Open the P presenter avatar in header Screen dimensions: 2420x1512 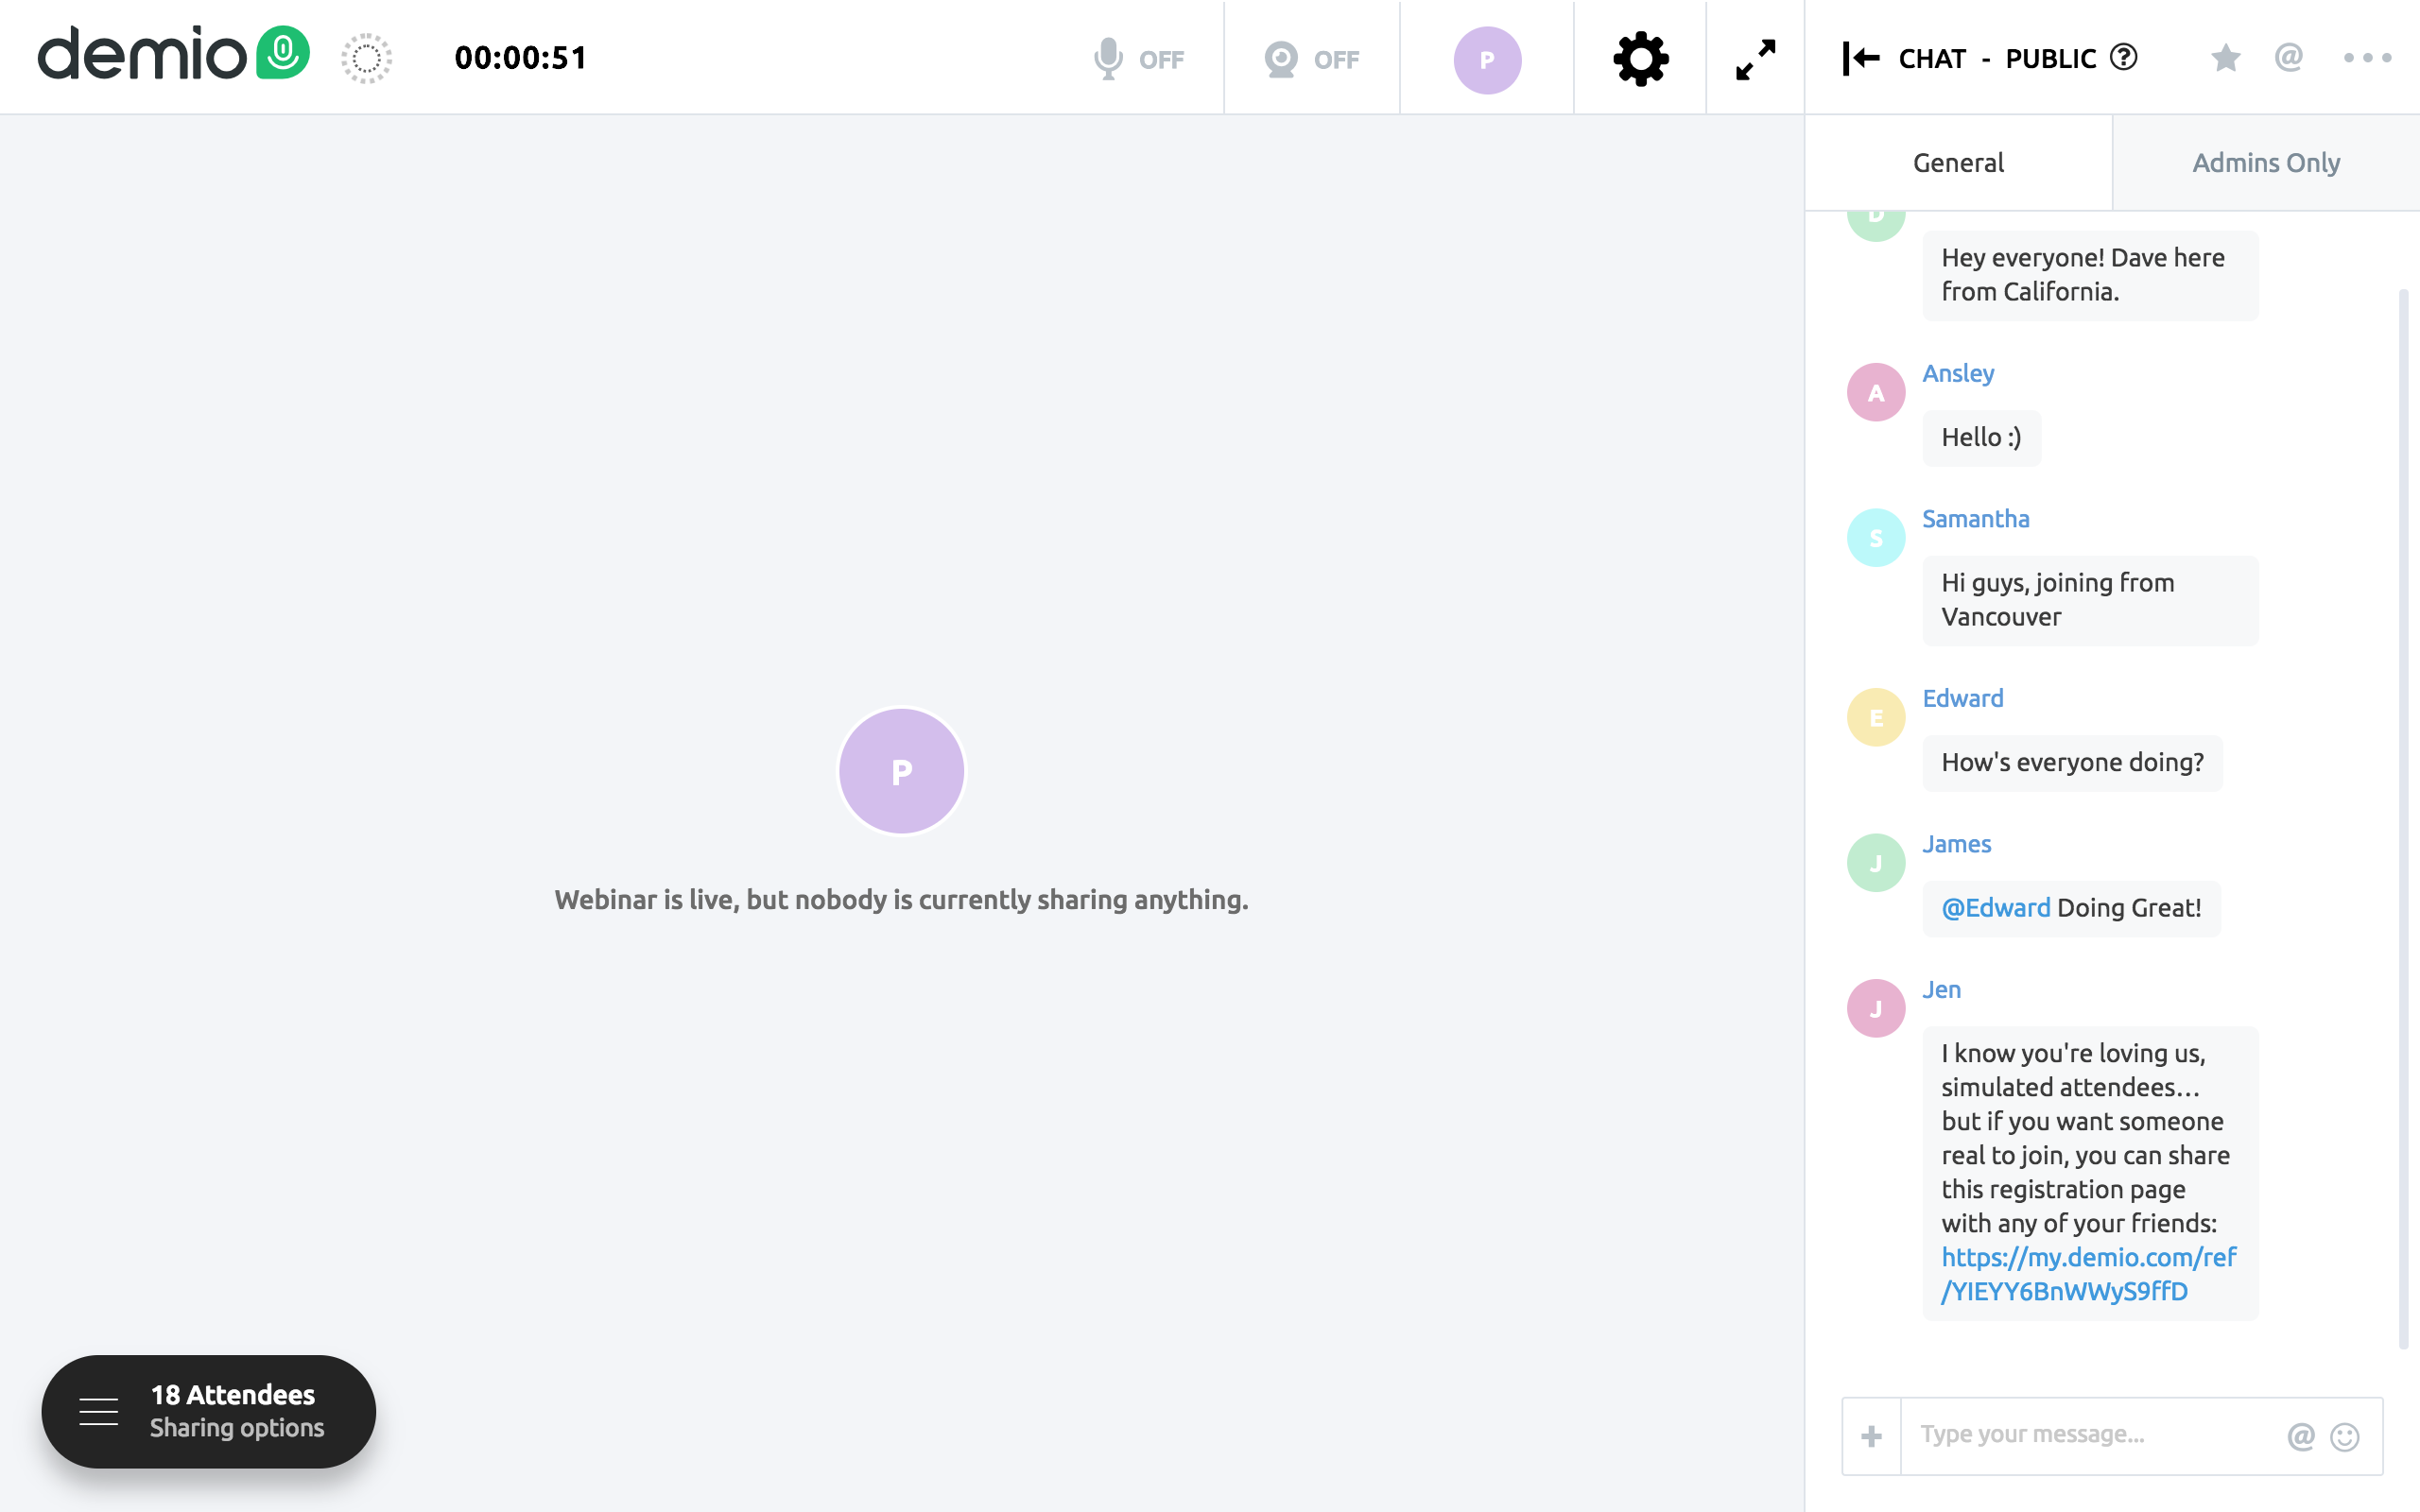tap(1487, 60)
